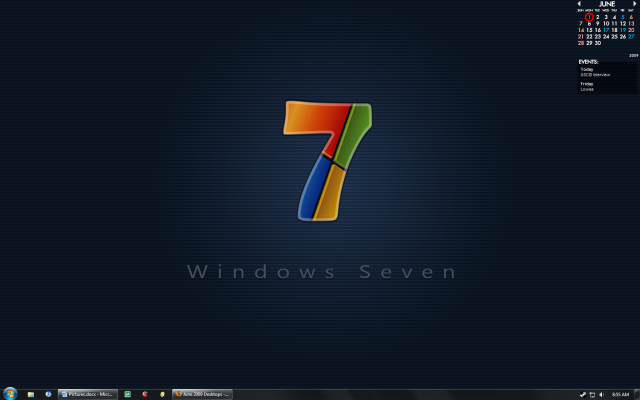Open the Windows Start orb
Viewport: 640px width, 400px height.
point(10,394)
